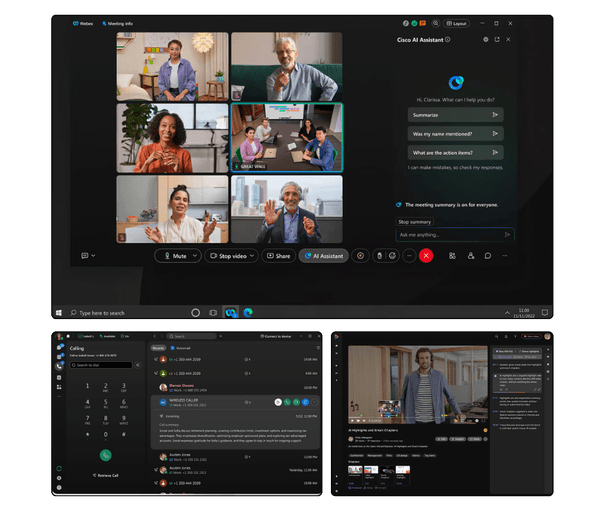Dial digit 5 on the keypad

tap(105, 403)
